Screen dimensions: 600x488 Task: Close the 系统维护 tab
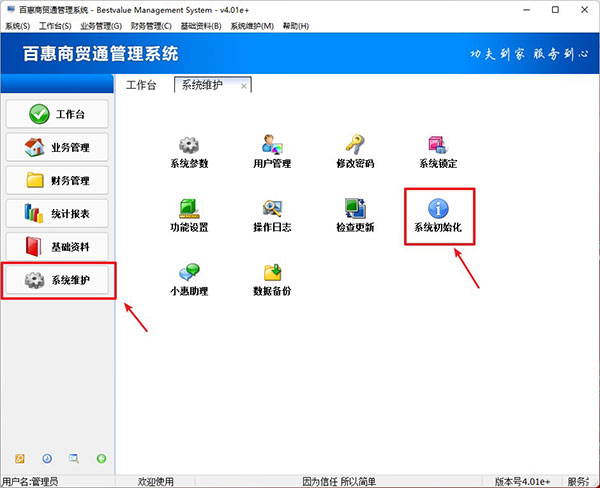244,87
